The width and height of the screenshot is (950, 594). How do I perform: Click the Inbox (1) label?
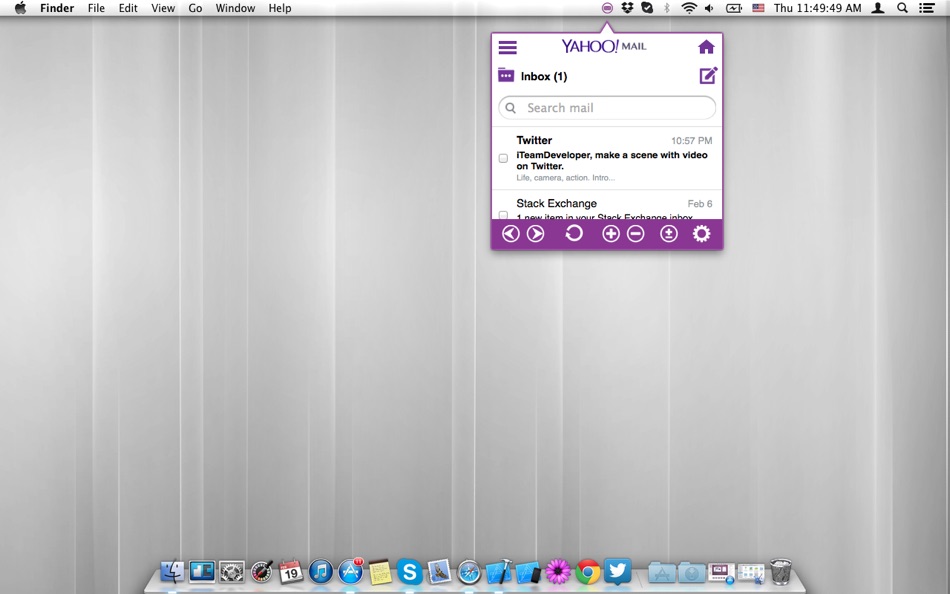tap(544, 76)
